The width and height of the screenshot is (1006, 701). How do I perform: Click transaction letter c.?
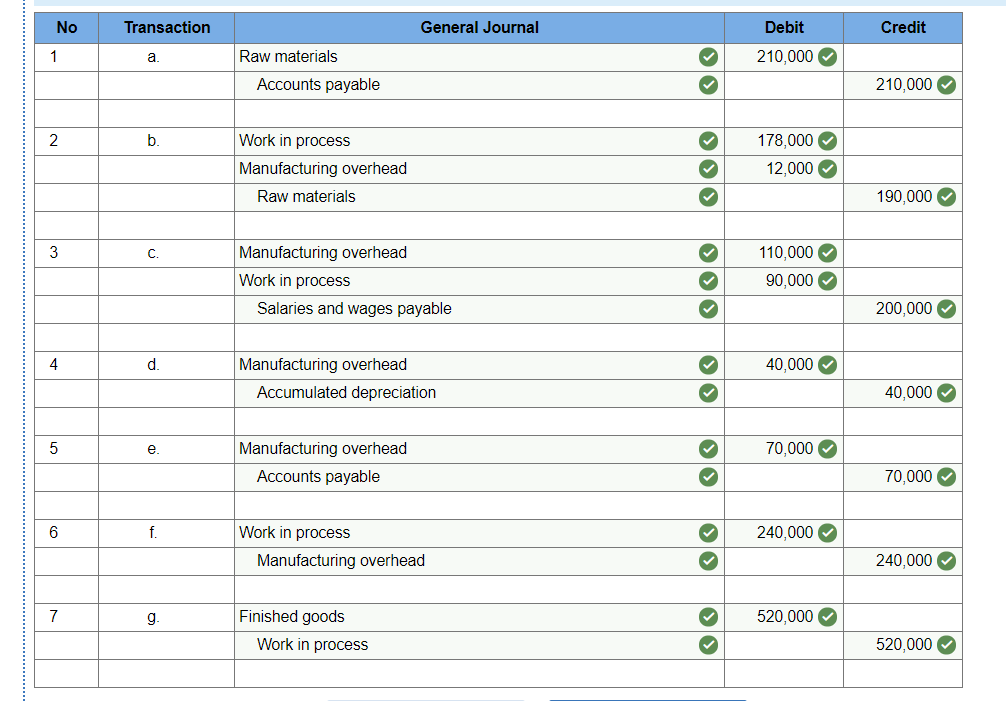pyautogui.click(x=153, y=253)
